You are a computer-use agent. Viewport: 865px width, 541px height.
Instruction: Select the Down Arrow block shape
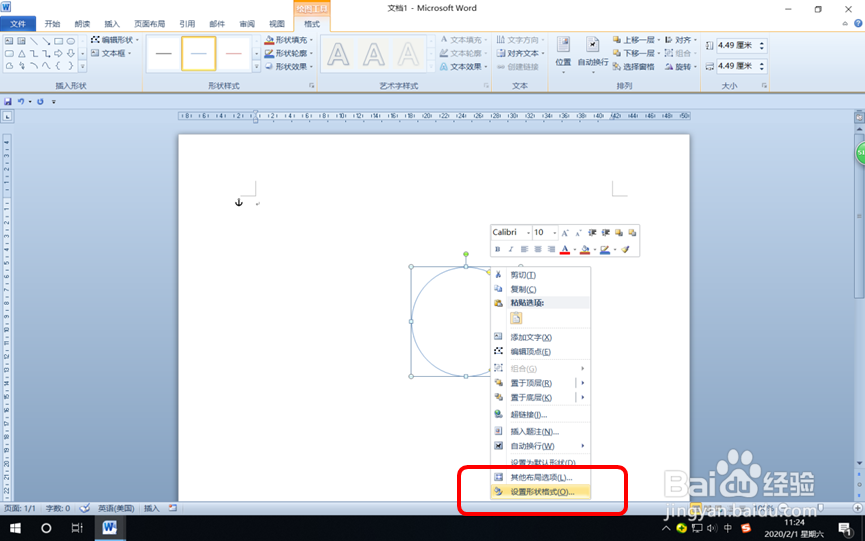[71, 53]
